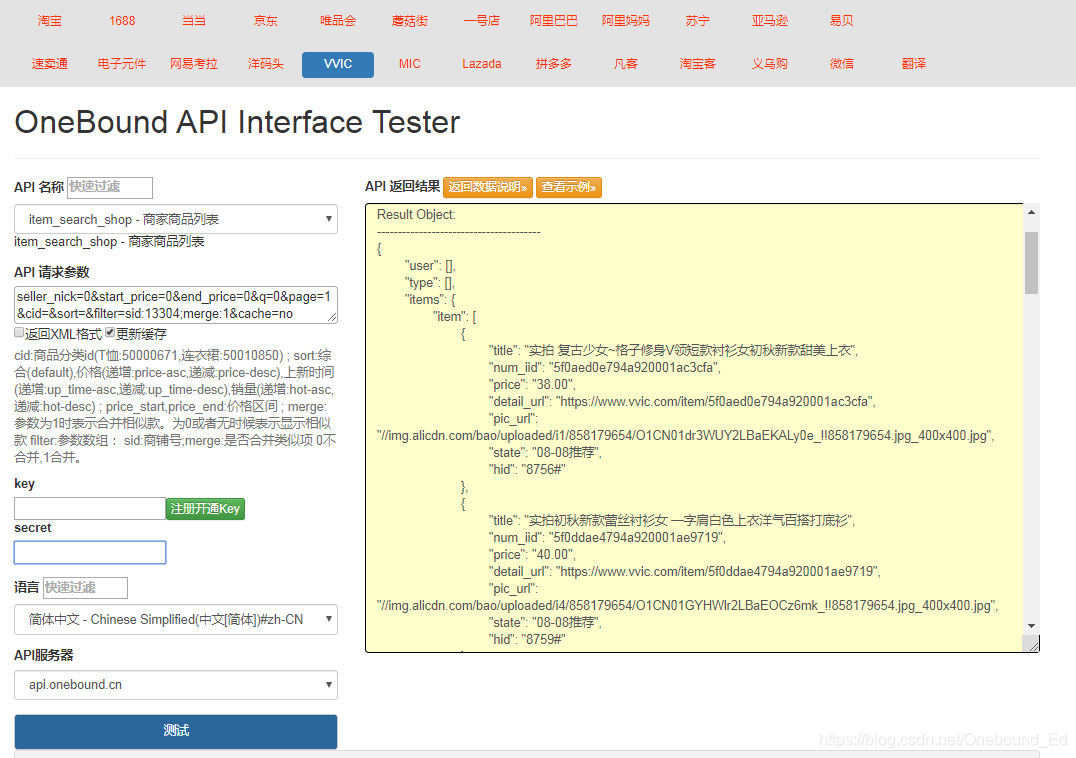Focus the API 名称 quick filter field
1076x758 pixels.
click(110, 187)
